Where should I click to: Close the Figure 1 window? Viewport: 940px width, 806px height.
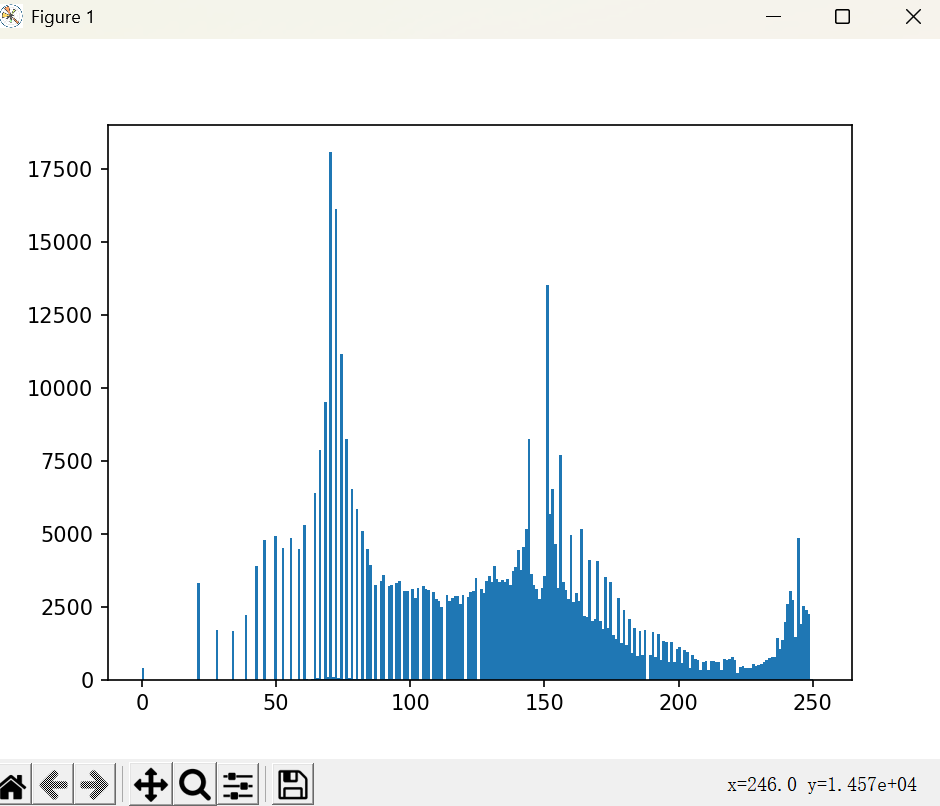pyautogui.click(x=913, y=17)
